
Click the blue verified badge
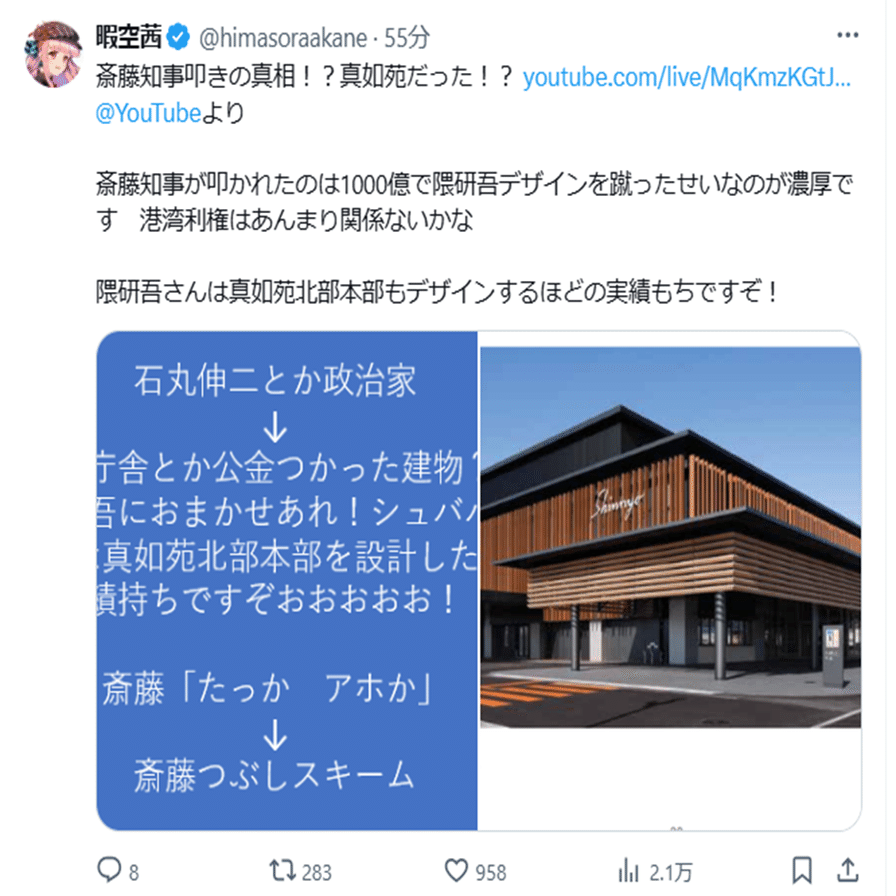coord(178,38)
